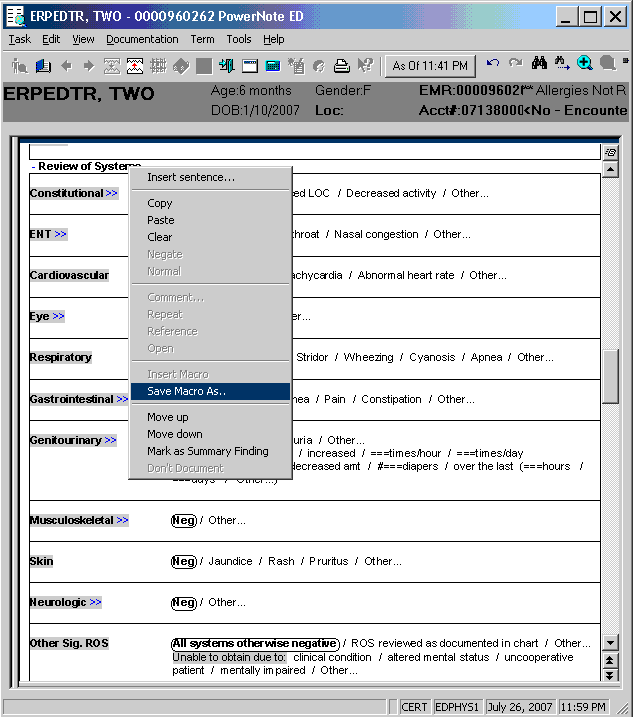
Task: Click the window layout toolbar icon
Action: click(x=249, y=66)
